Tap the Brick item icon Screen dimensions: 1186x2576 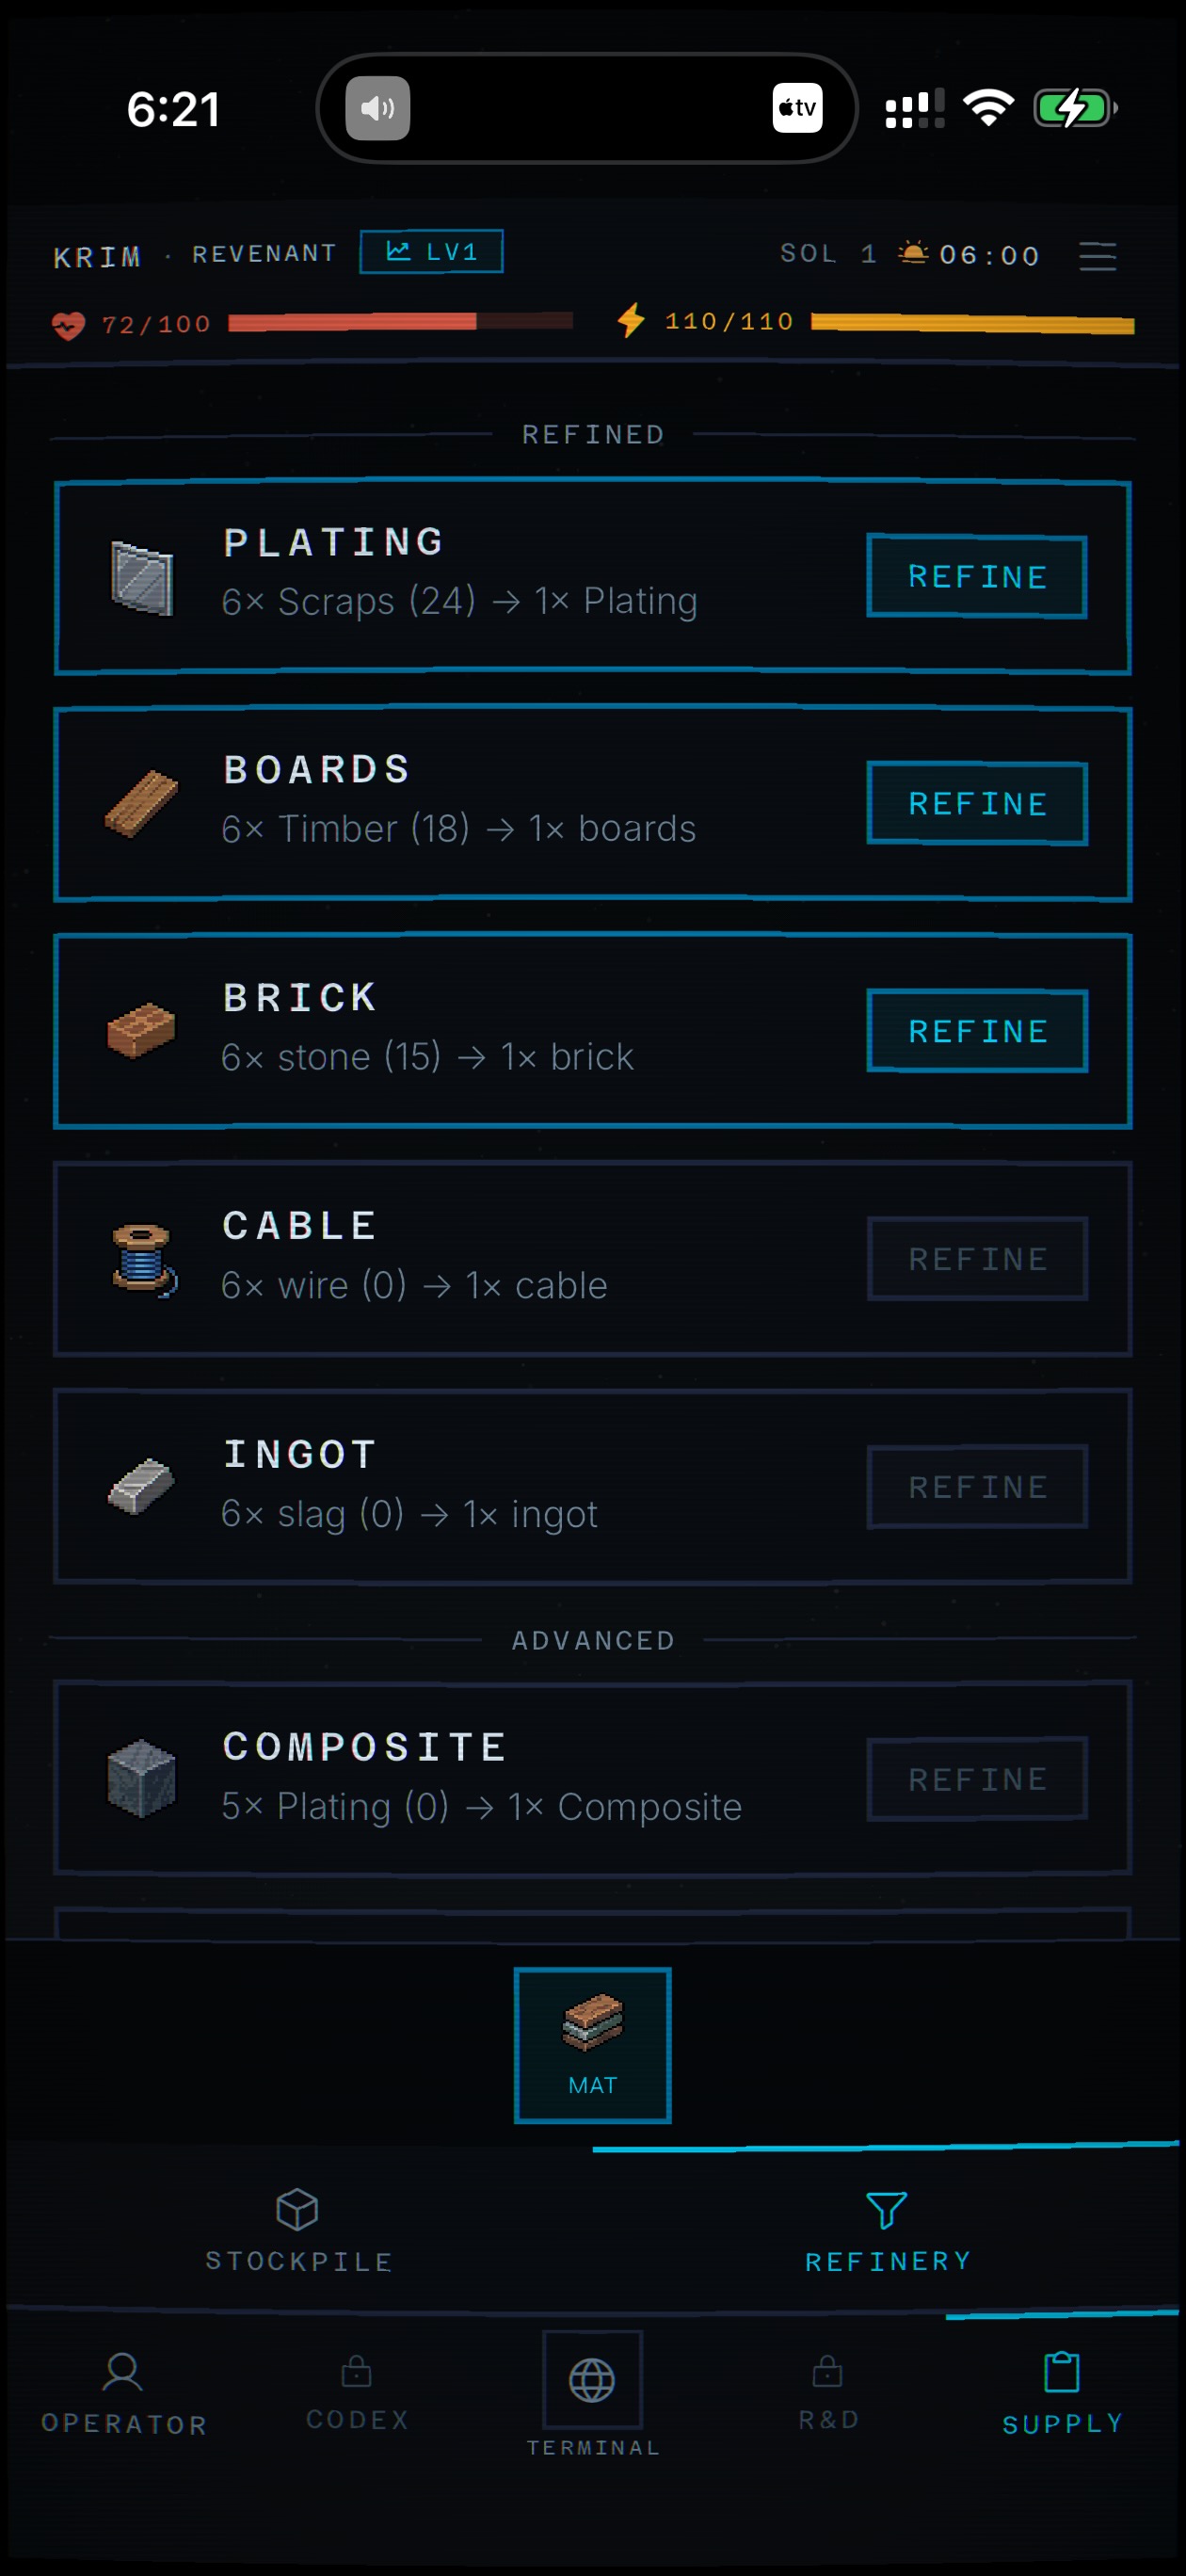(x=142, y=1030)
